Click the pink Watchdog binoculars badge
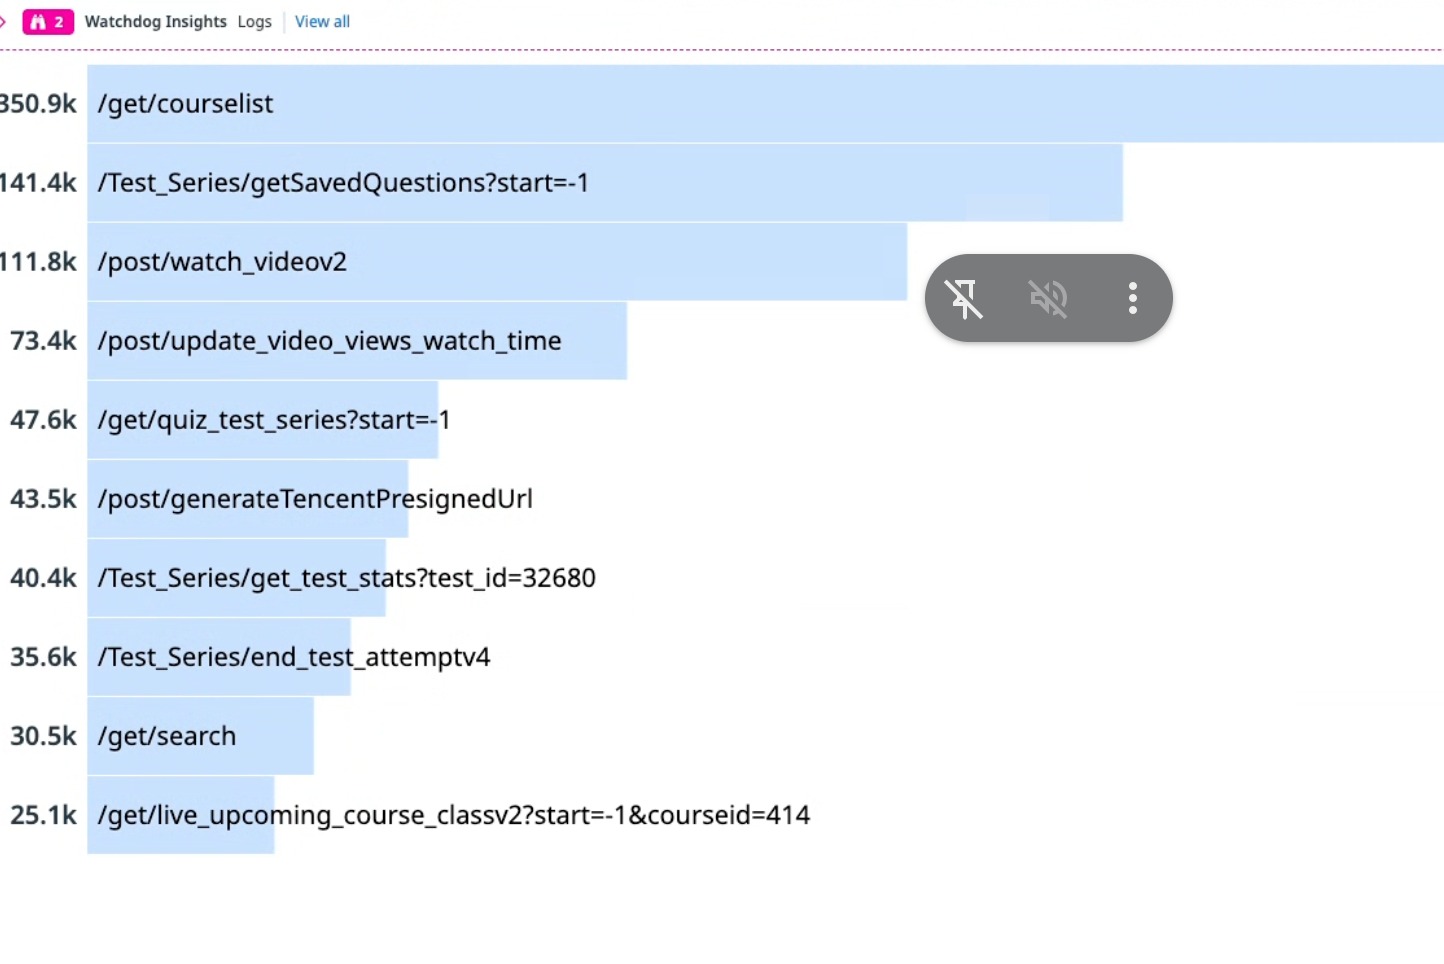Viewport: 1444px width, 964px height. click(x=48, y=22)
